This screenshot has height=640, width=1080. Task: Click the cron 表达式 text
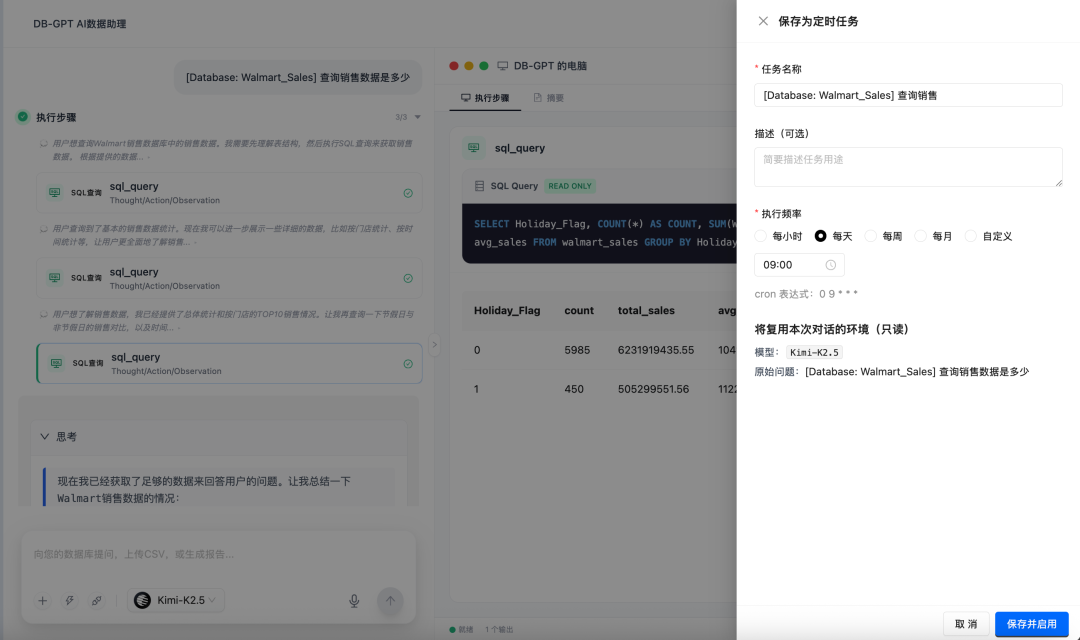[x=806, y=294]
